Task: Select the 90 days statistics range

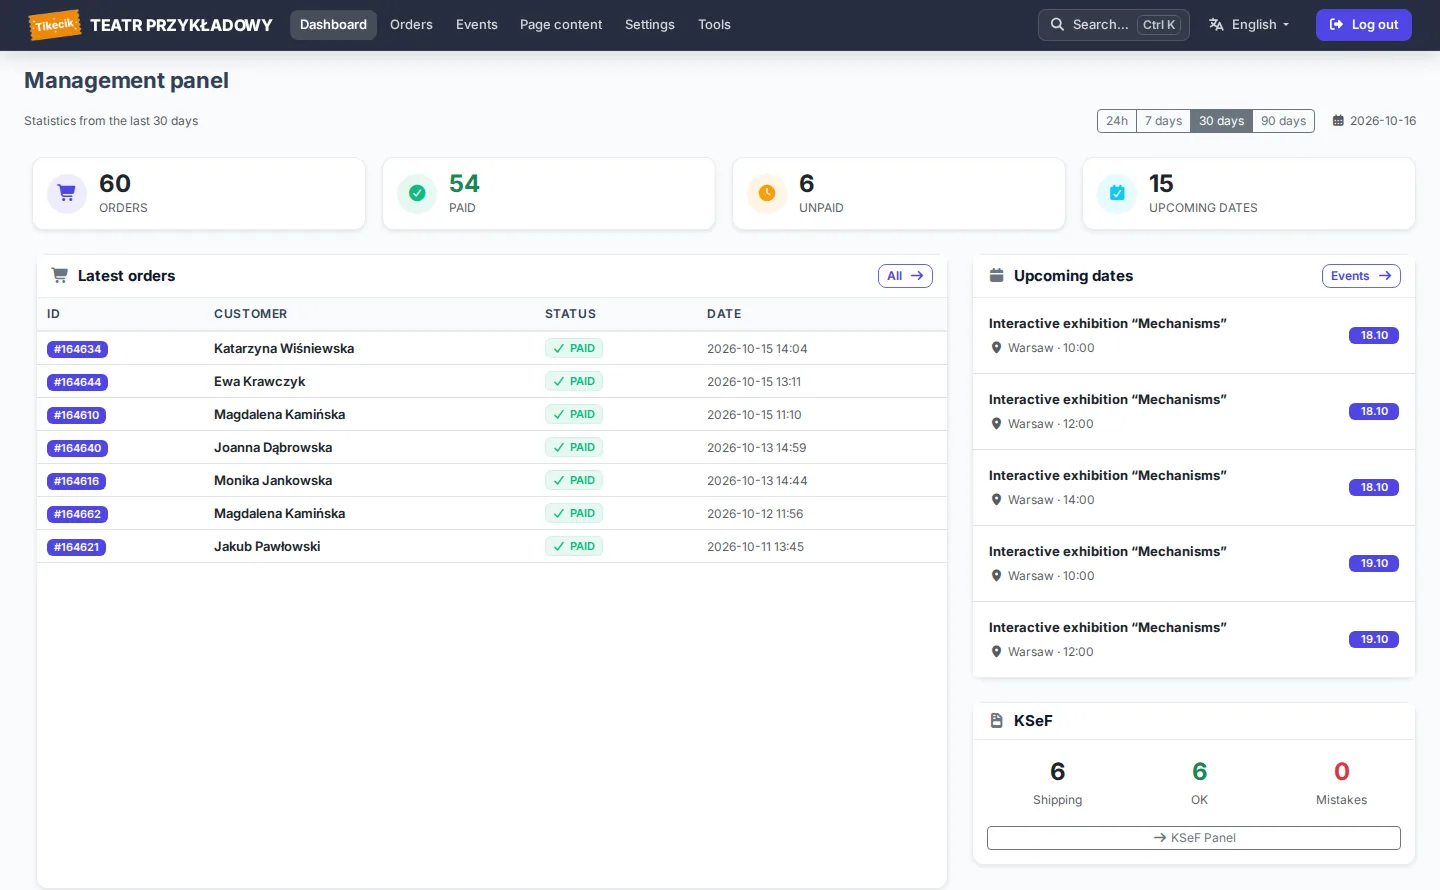Action: [x=1283, y=121]
